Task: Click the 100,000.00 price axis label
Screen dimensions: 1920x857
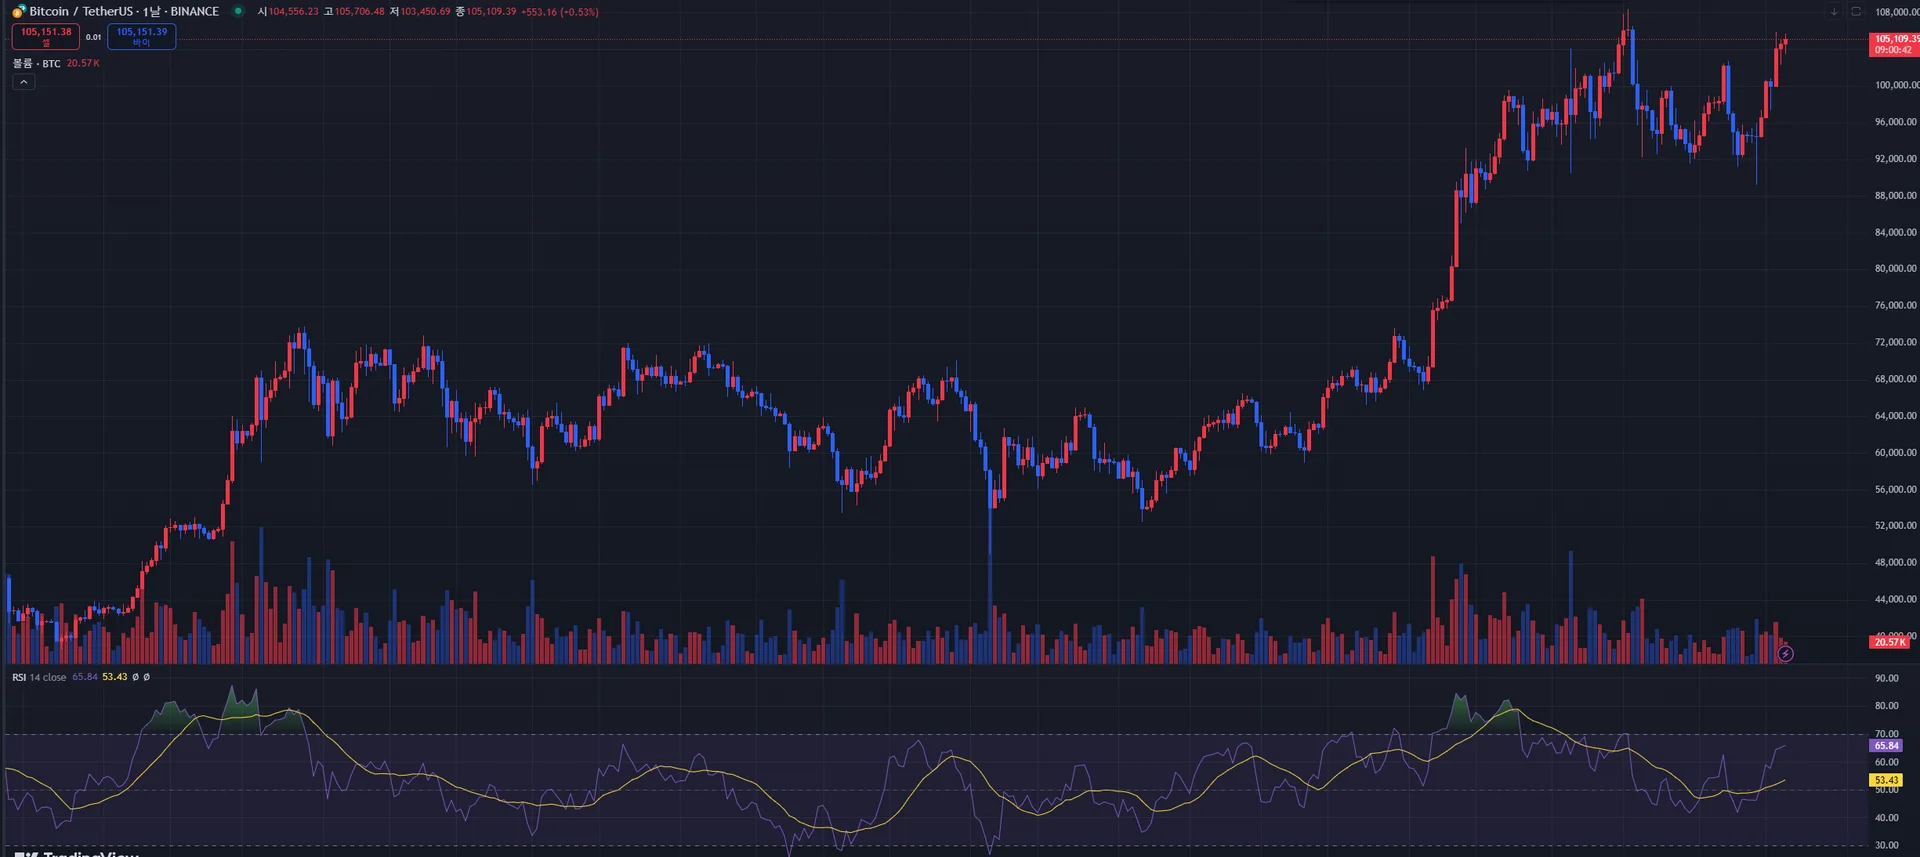Action: pos(1896,85)
